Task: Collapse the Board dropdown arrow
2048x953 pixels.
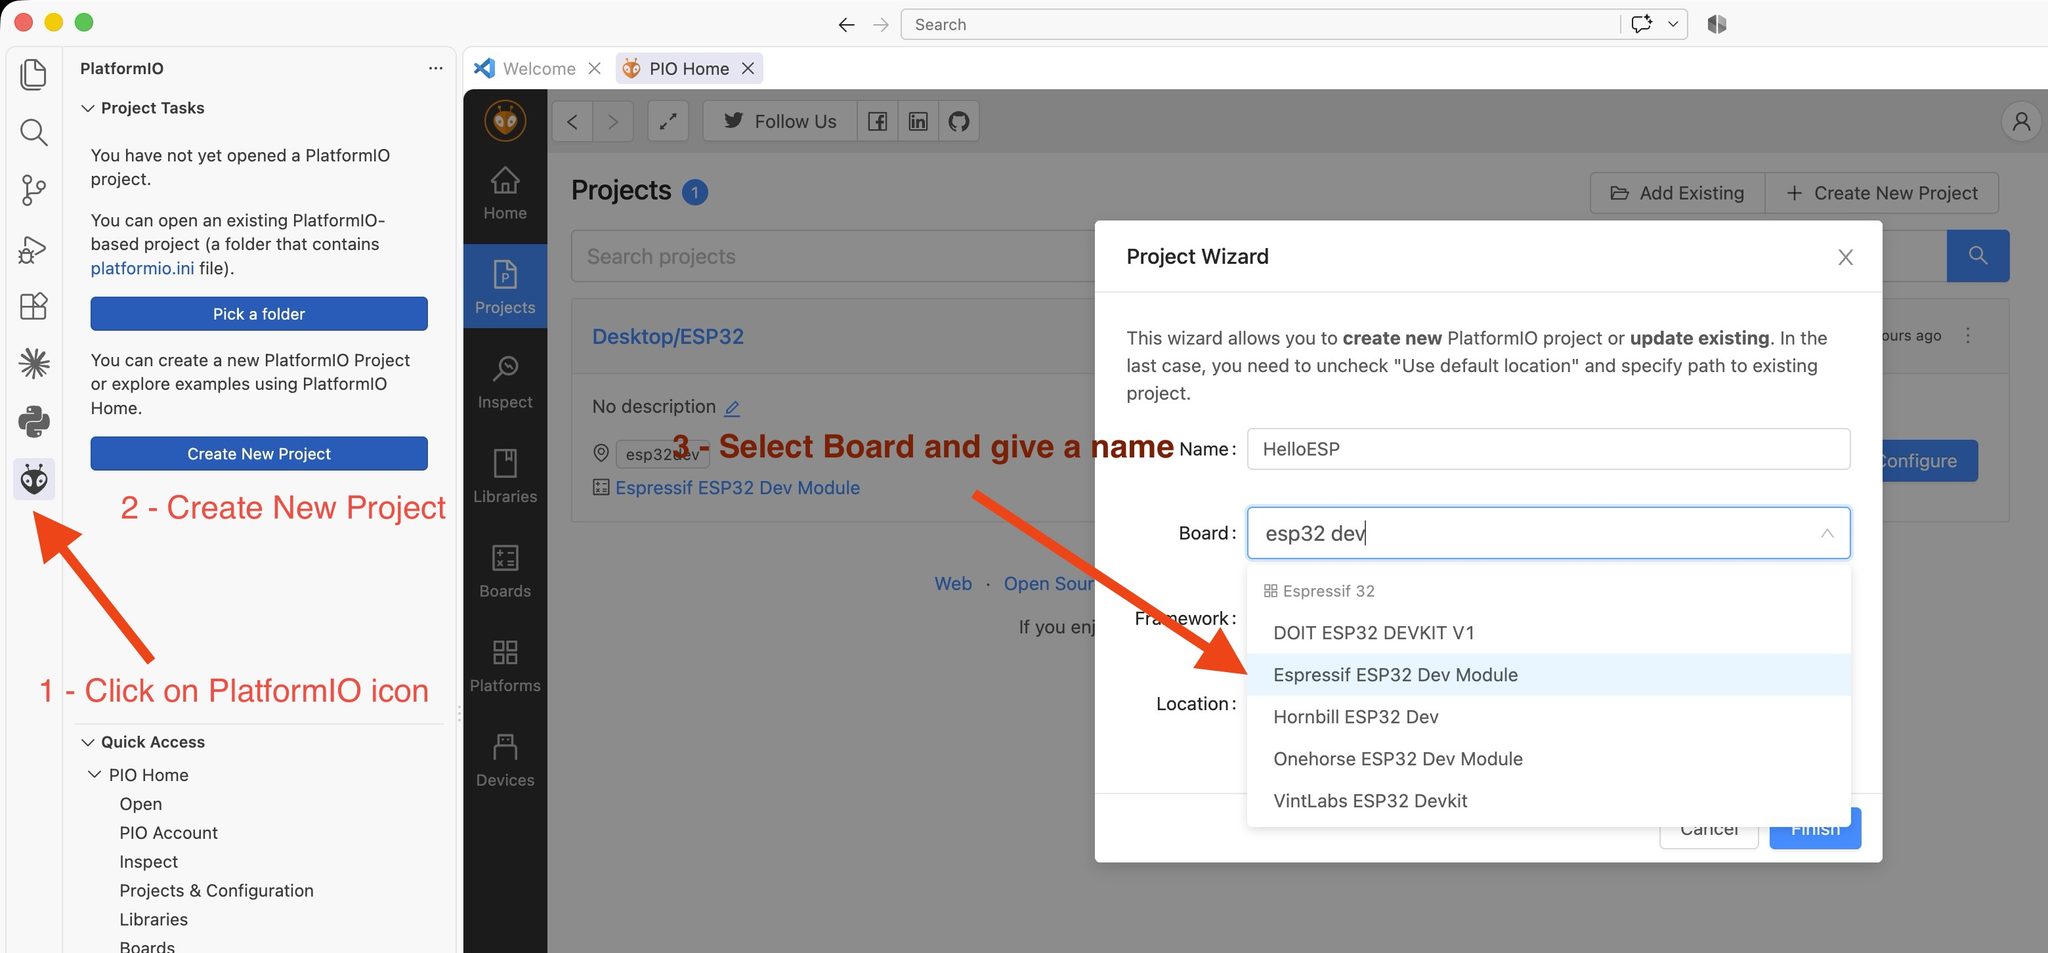Action: tap(1827, 533)
